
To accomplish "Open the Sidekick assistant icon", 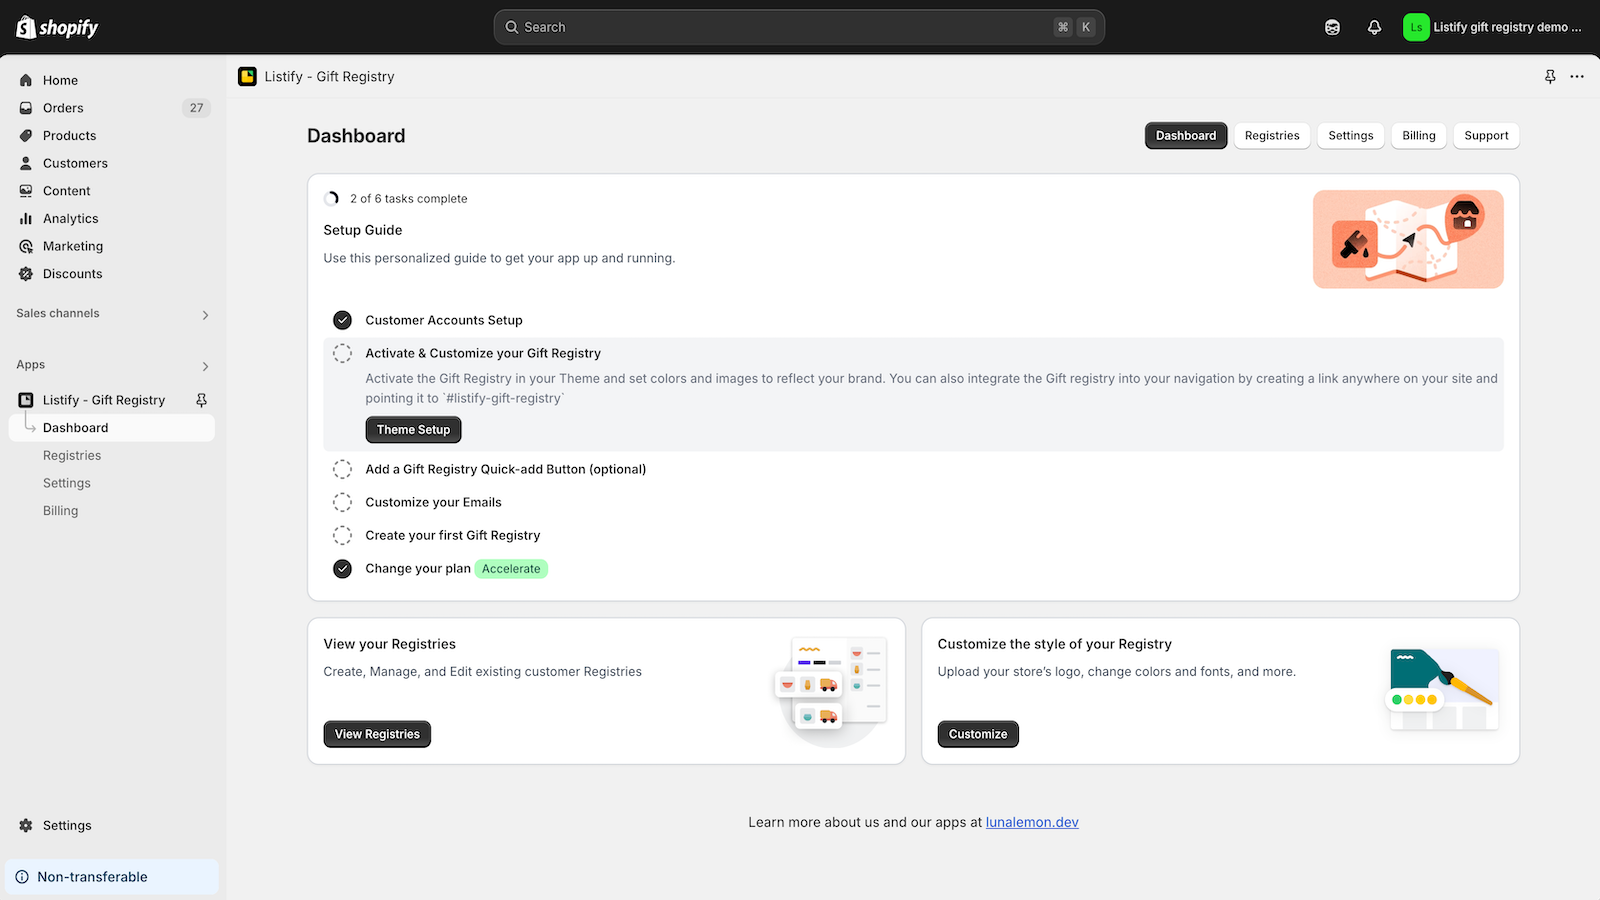I will point(1332,27).
